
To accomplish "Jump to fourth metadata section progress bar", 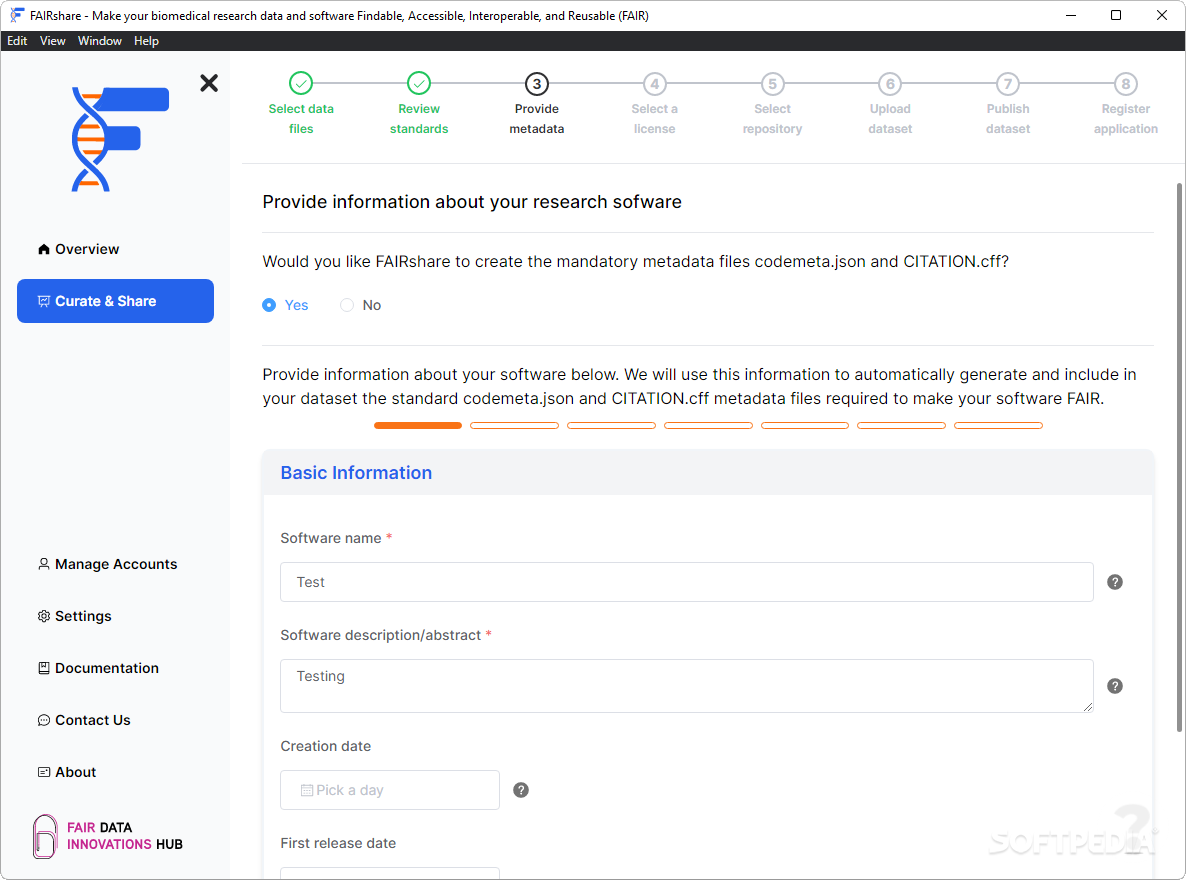I will (x=708, y=425).
